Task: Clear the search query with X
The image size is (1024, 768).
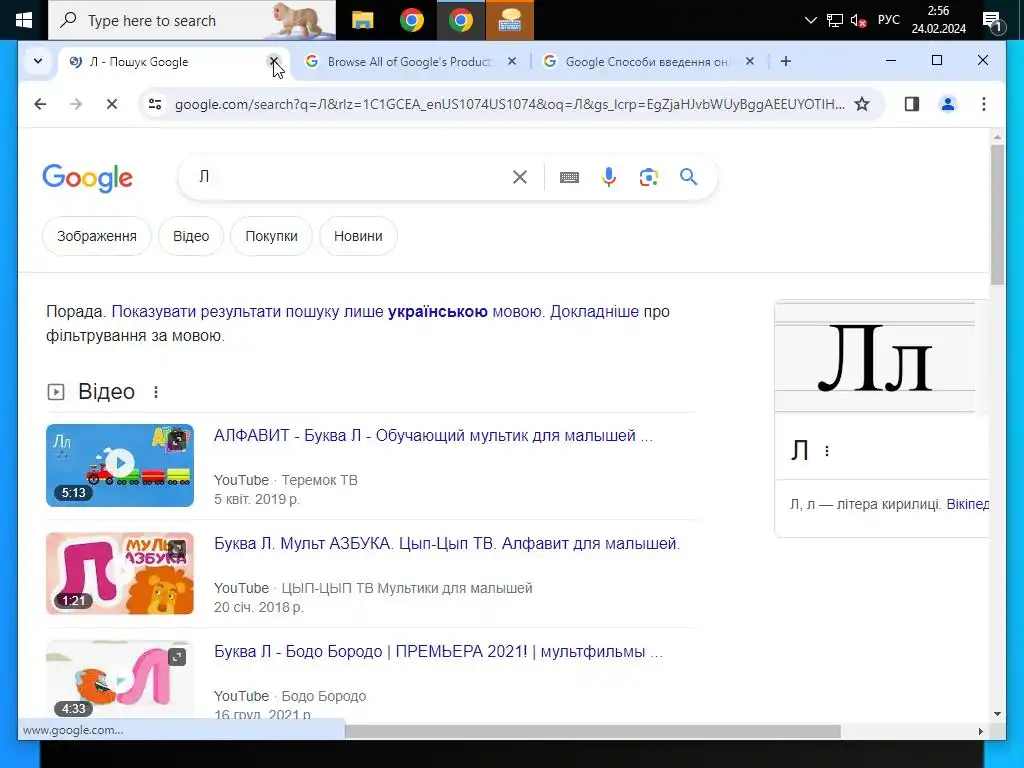Action: click(x=520, y=177)
